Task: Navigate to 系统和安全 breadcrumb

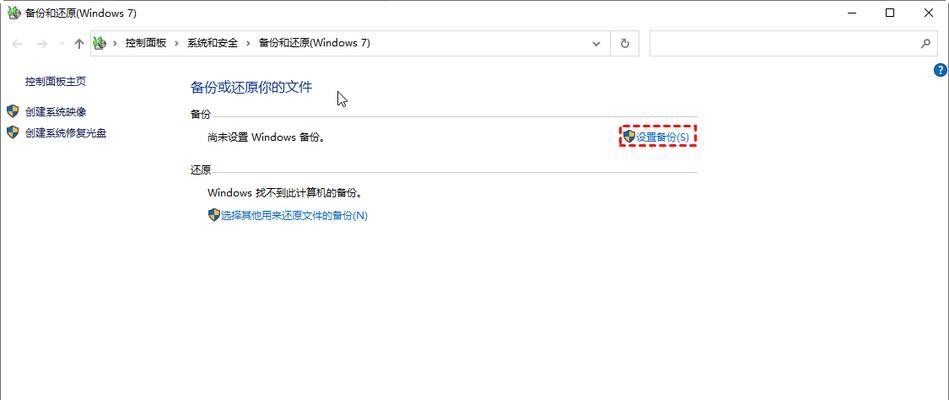Action: 212,44
